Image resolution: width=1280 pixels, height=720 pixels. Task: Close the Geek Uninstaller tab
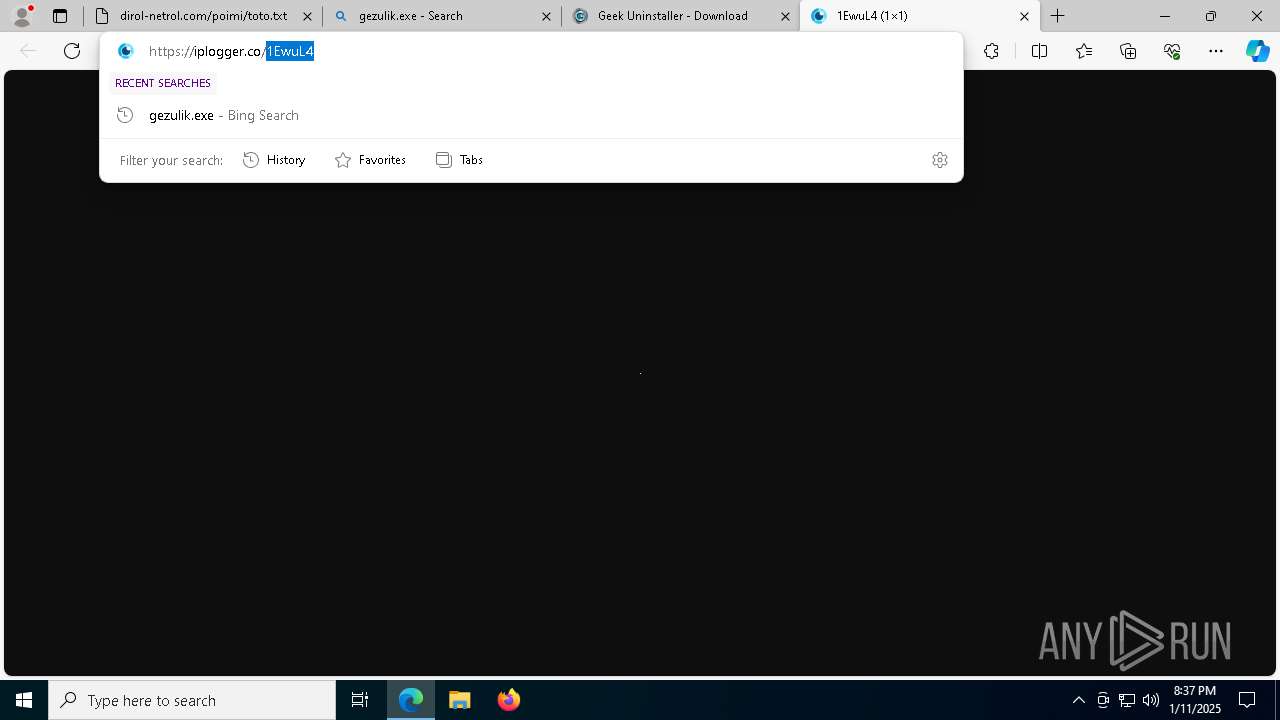point(785,16)
